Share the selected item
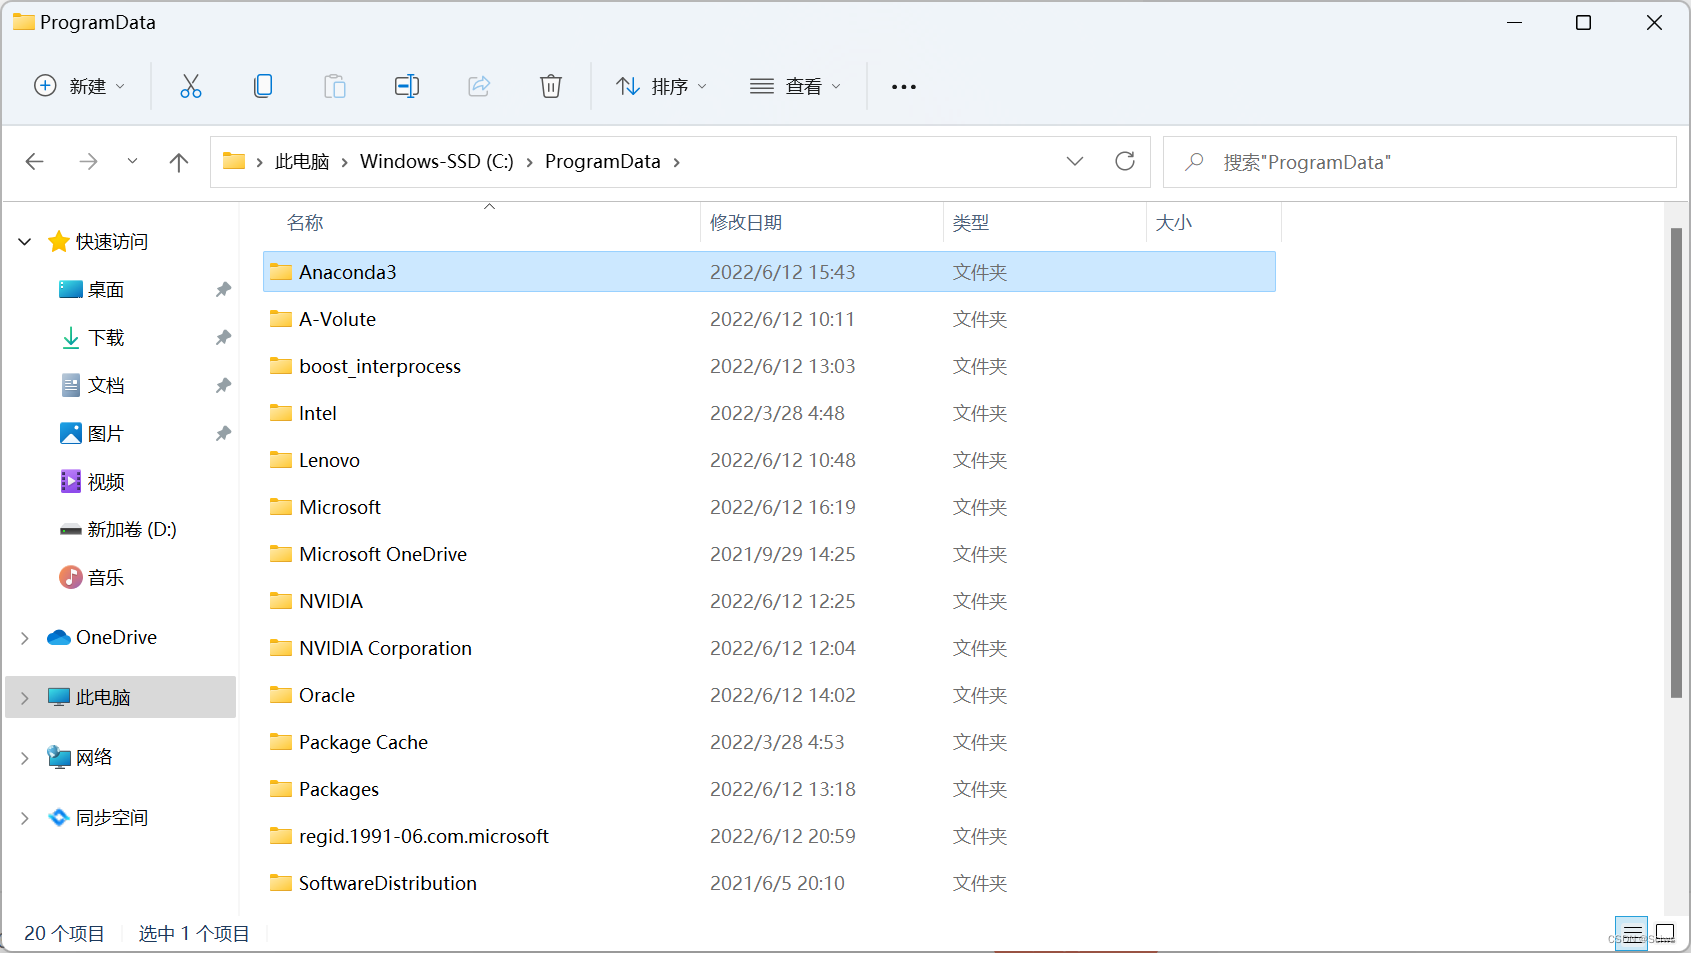 (x=479, y=86)
